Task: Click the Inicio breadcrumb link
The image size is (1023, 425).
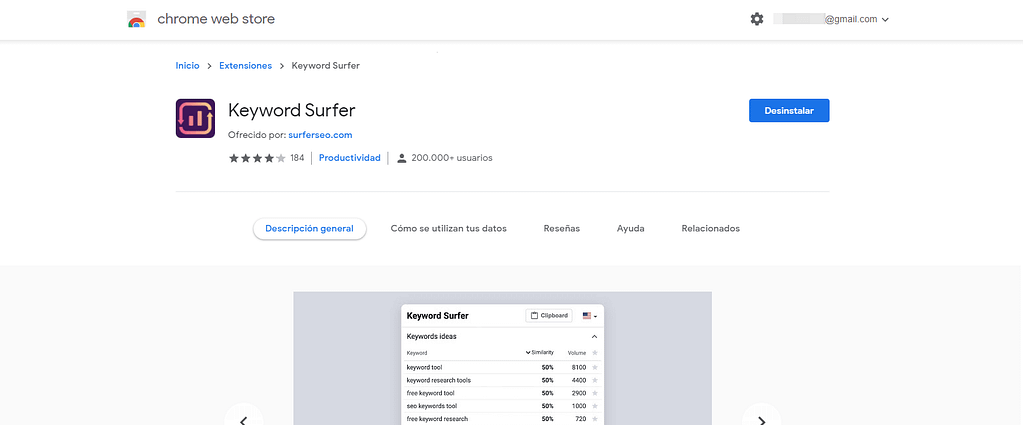Action: click(187, 66)
